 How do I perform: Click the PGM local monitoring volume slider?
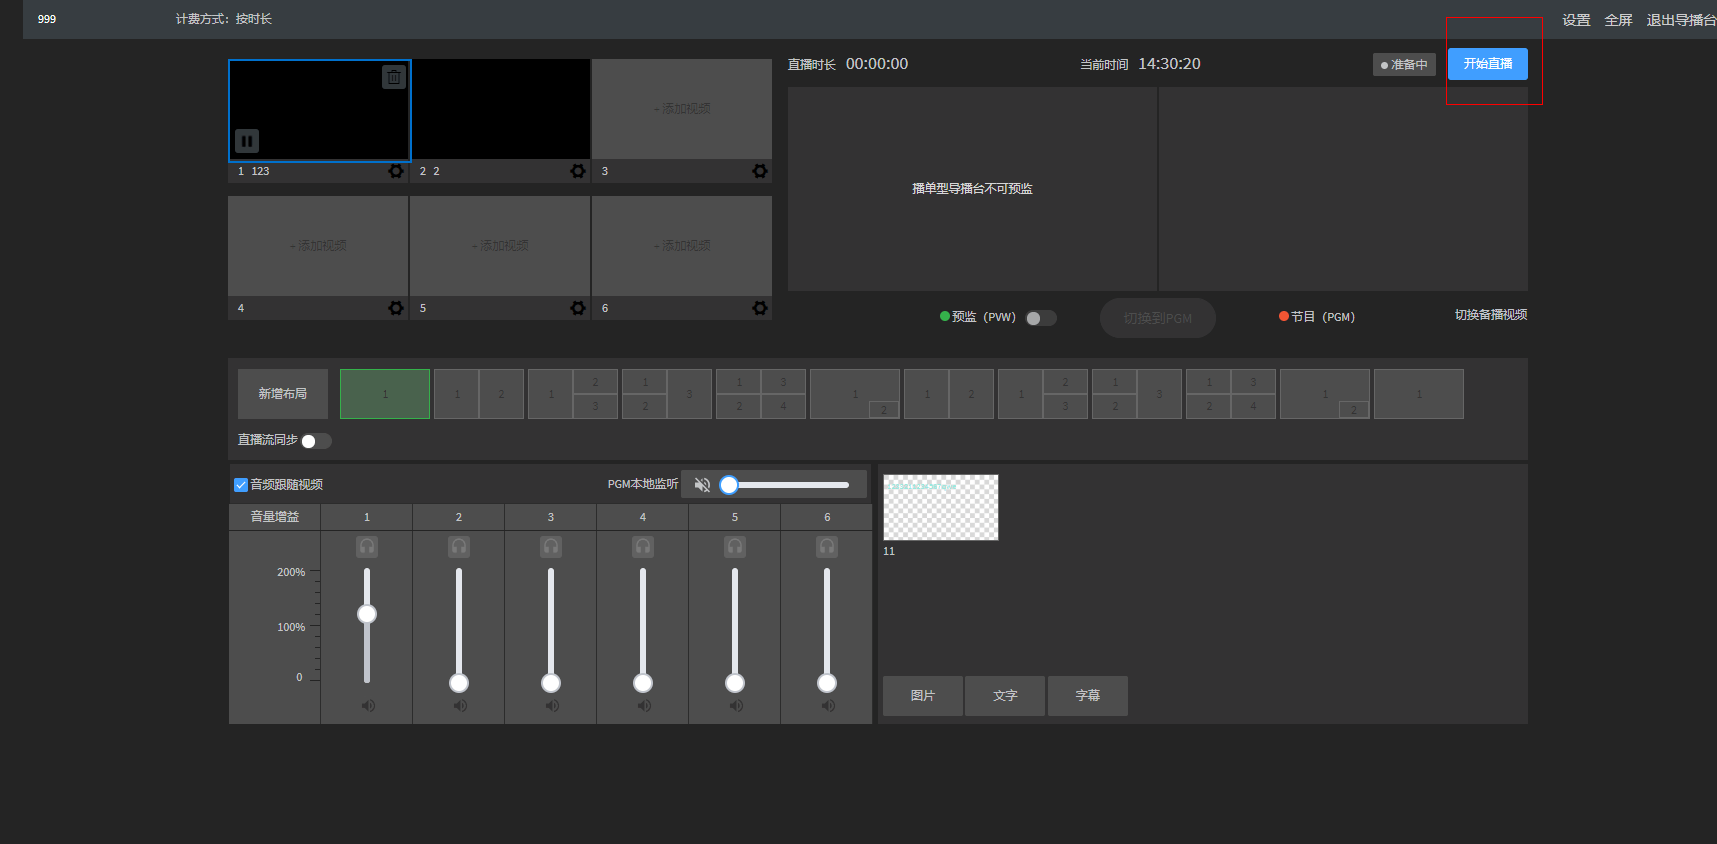(790, 485)
